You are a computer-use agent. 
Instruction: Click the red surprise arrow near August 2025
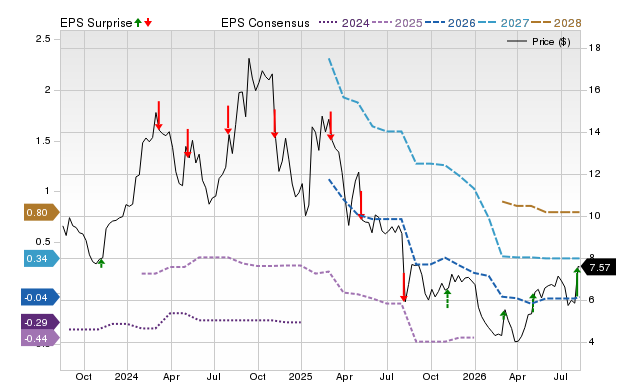(x=404, y=287)
